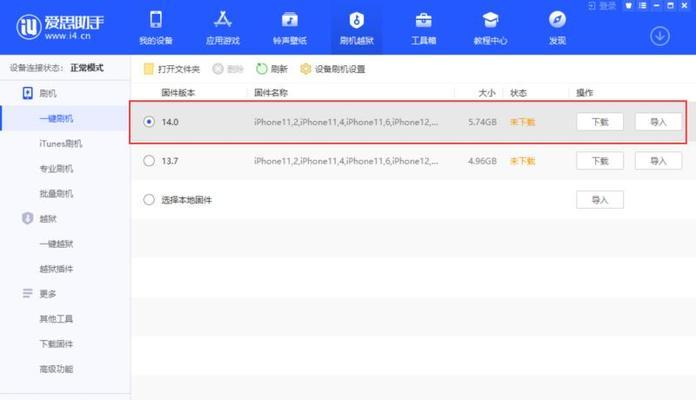Click the download manager arrow icon

coord(660,36)
